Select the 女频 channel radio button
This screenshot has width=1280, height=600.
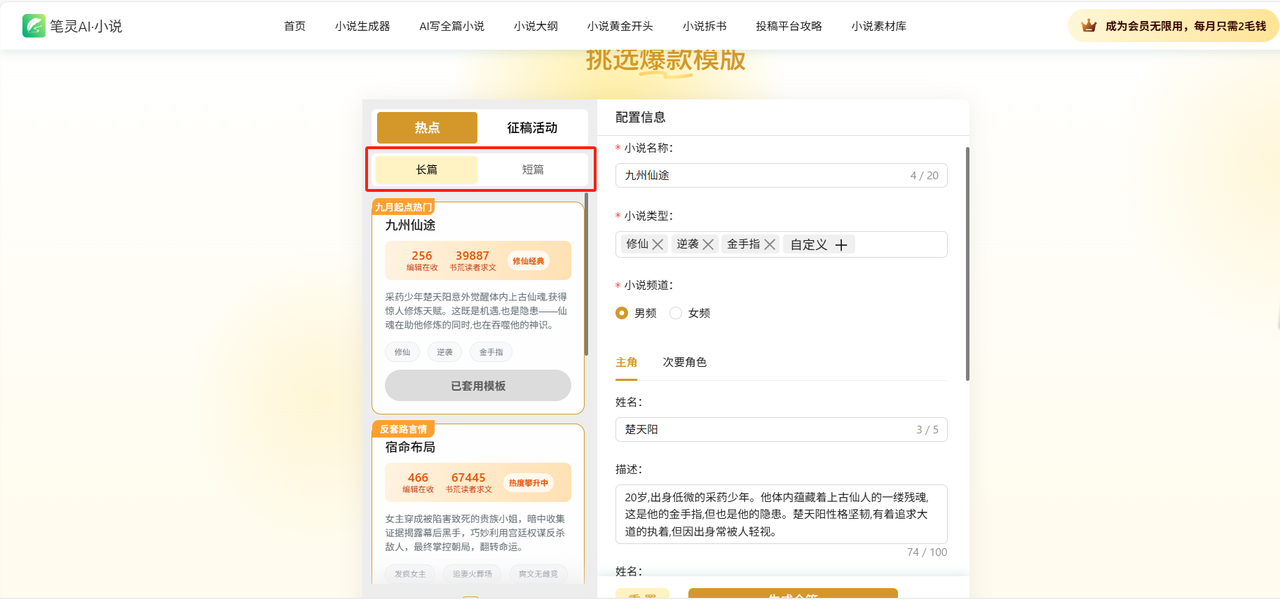[676, 313]
